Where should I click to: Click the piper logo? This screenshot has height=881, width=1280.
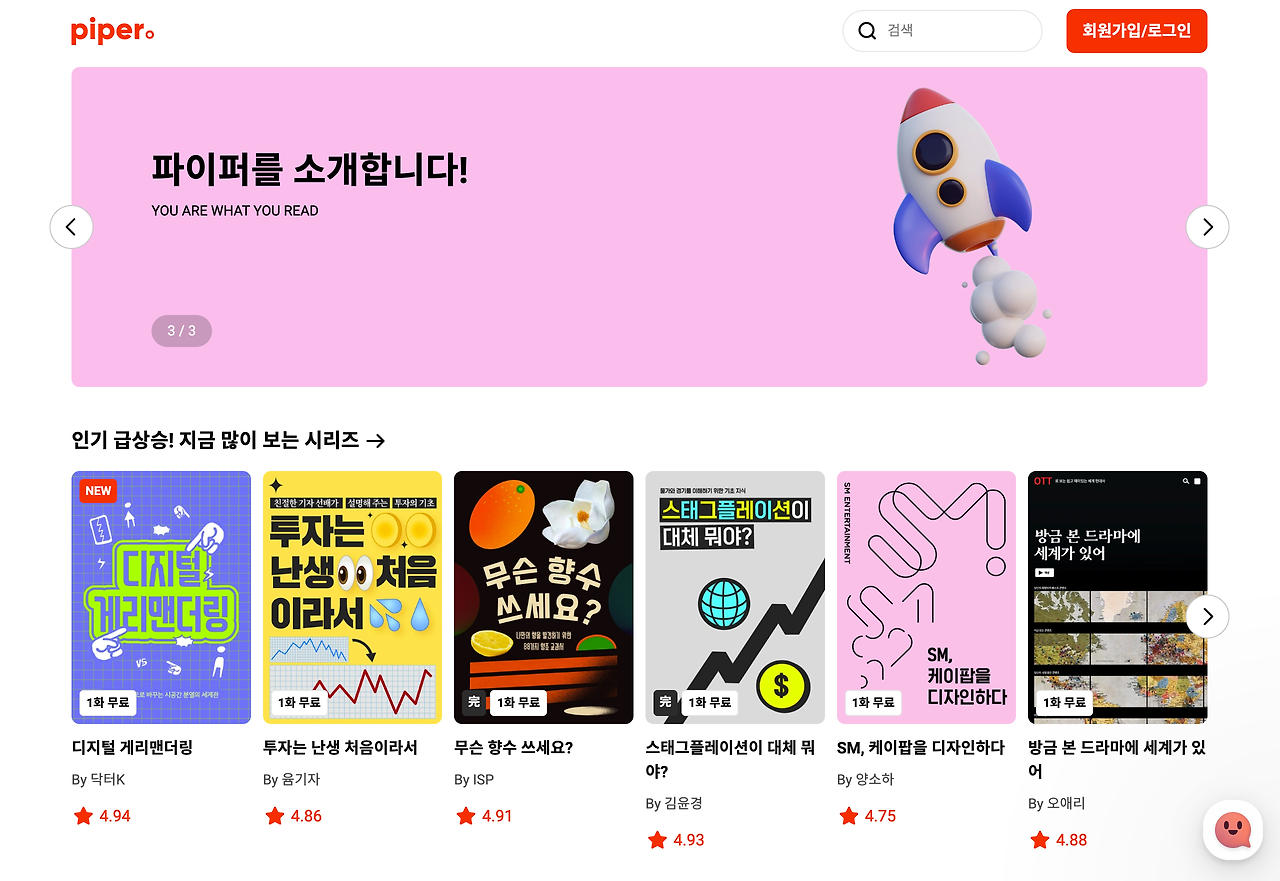coord(112,31)
